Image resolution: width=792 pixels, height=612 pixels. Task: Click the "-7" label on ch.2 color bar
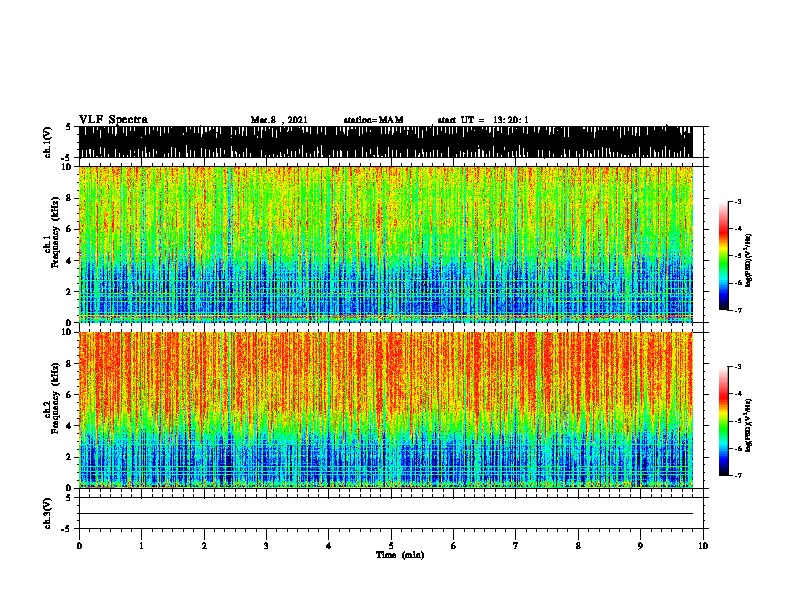(x=737, y=475)
